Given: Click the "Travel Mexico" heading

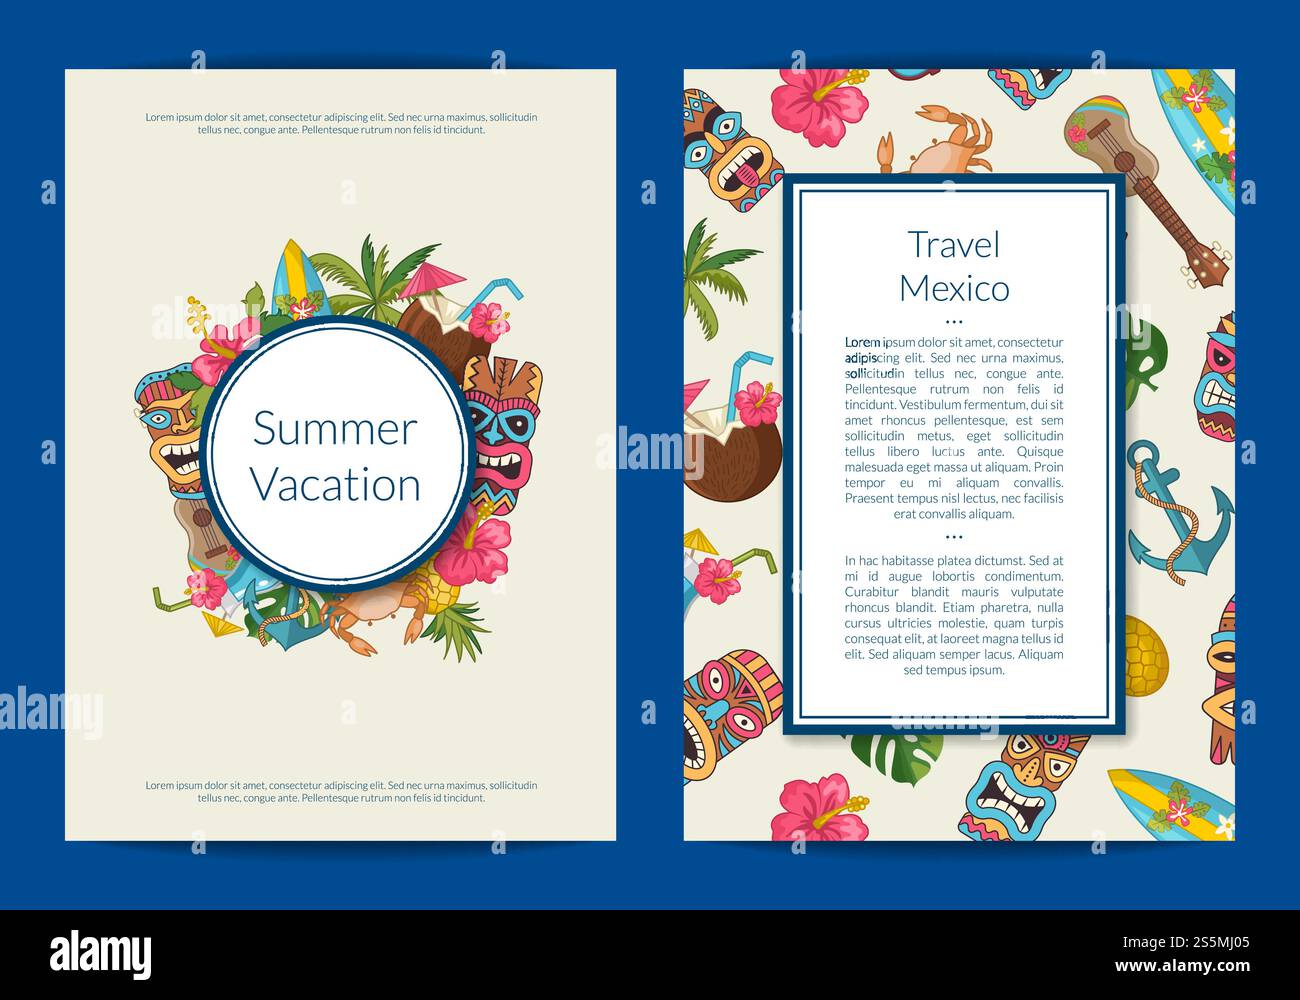Looking at the screenshot, I should (954, 266).
